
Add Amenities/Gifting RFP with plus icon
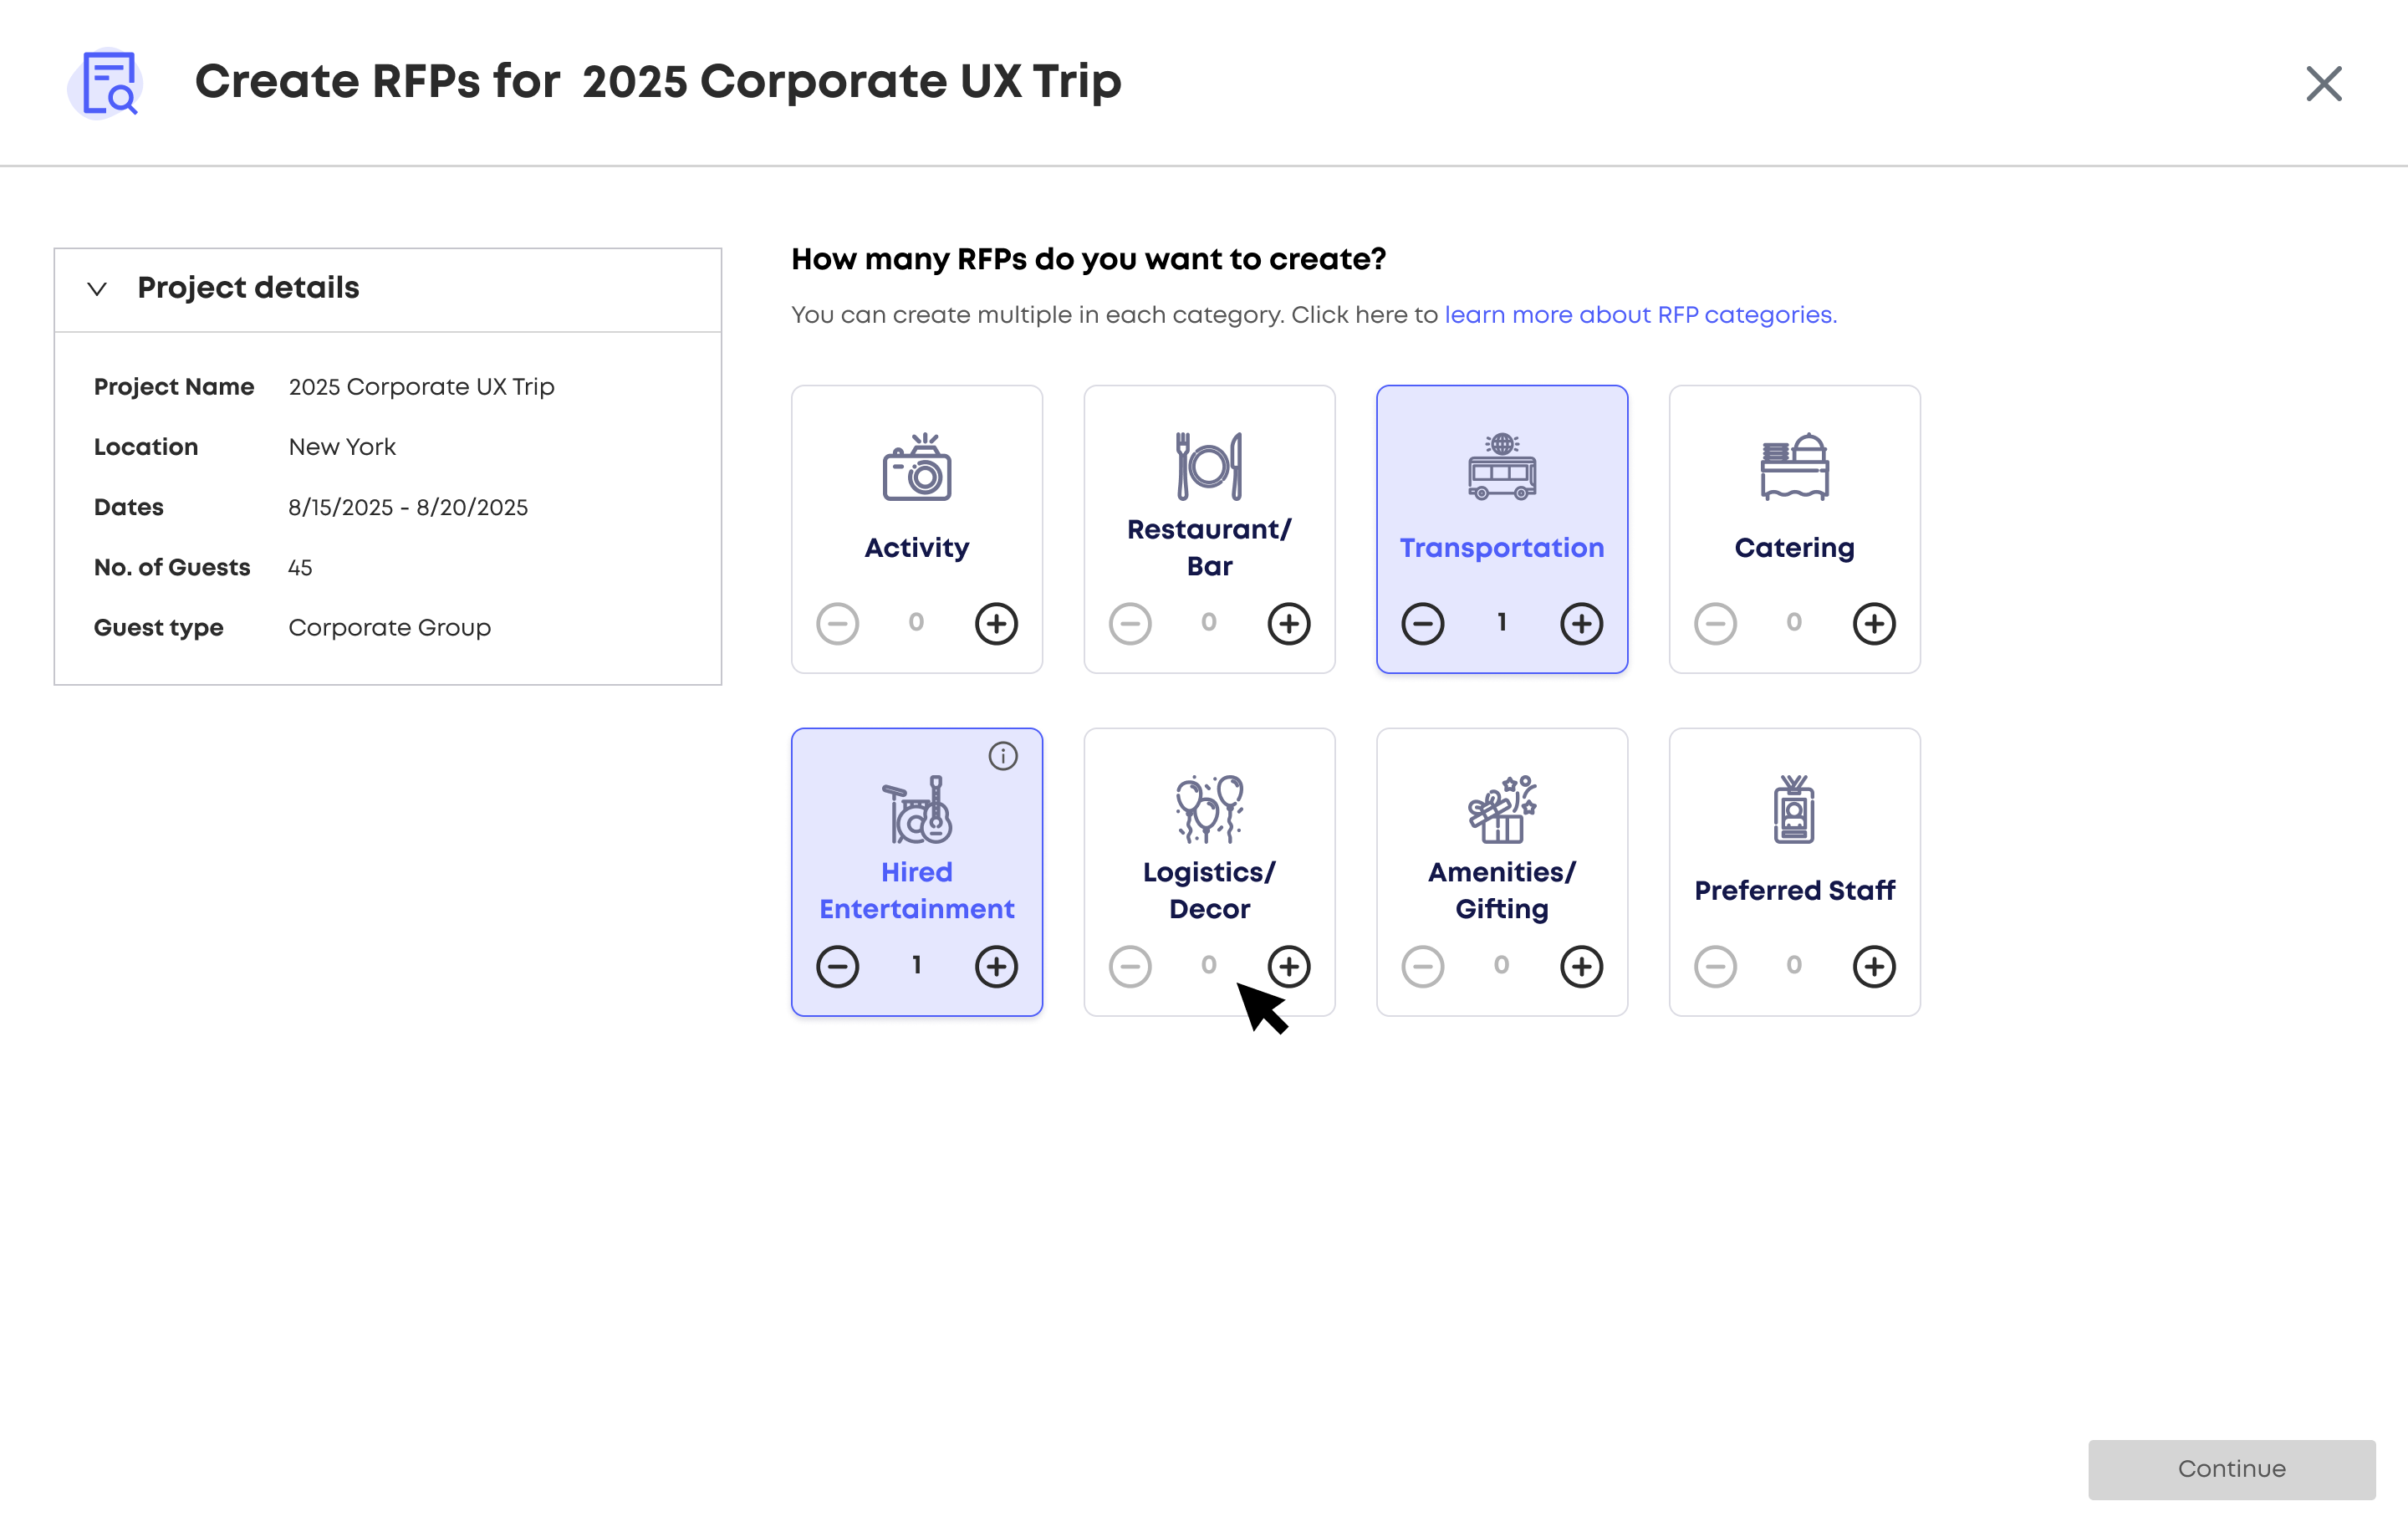click(1581, 966)
